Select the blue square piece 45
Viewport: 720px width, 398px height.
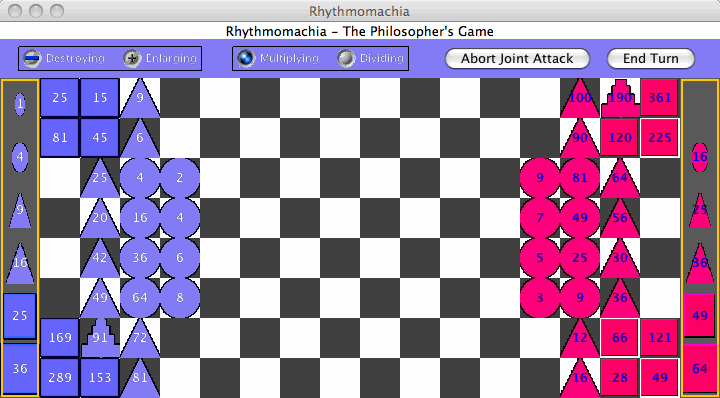(100, 138)
